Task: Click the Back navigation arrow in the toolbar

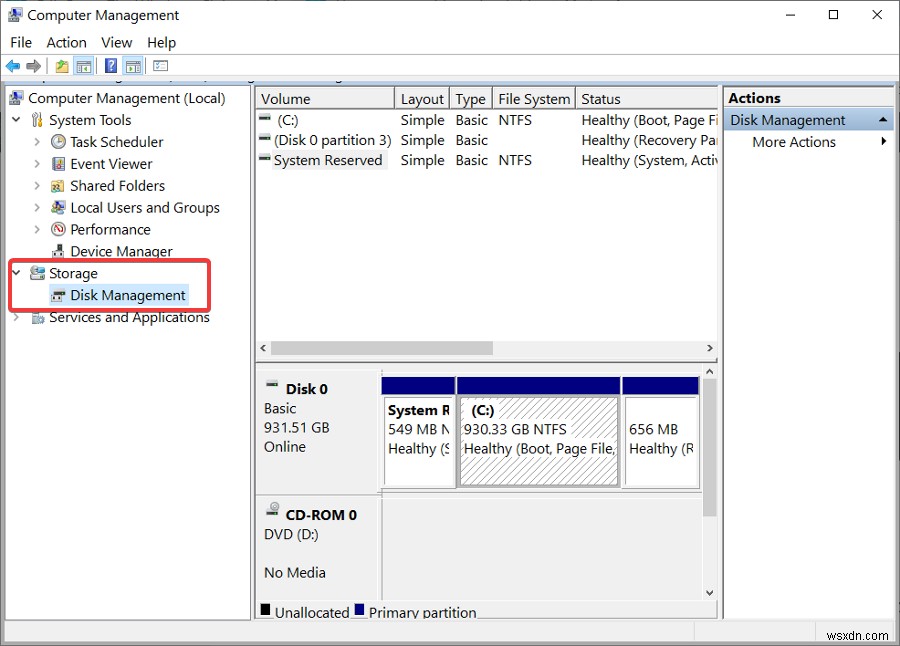Action: pos(12,66)
